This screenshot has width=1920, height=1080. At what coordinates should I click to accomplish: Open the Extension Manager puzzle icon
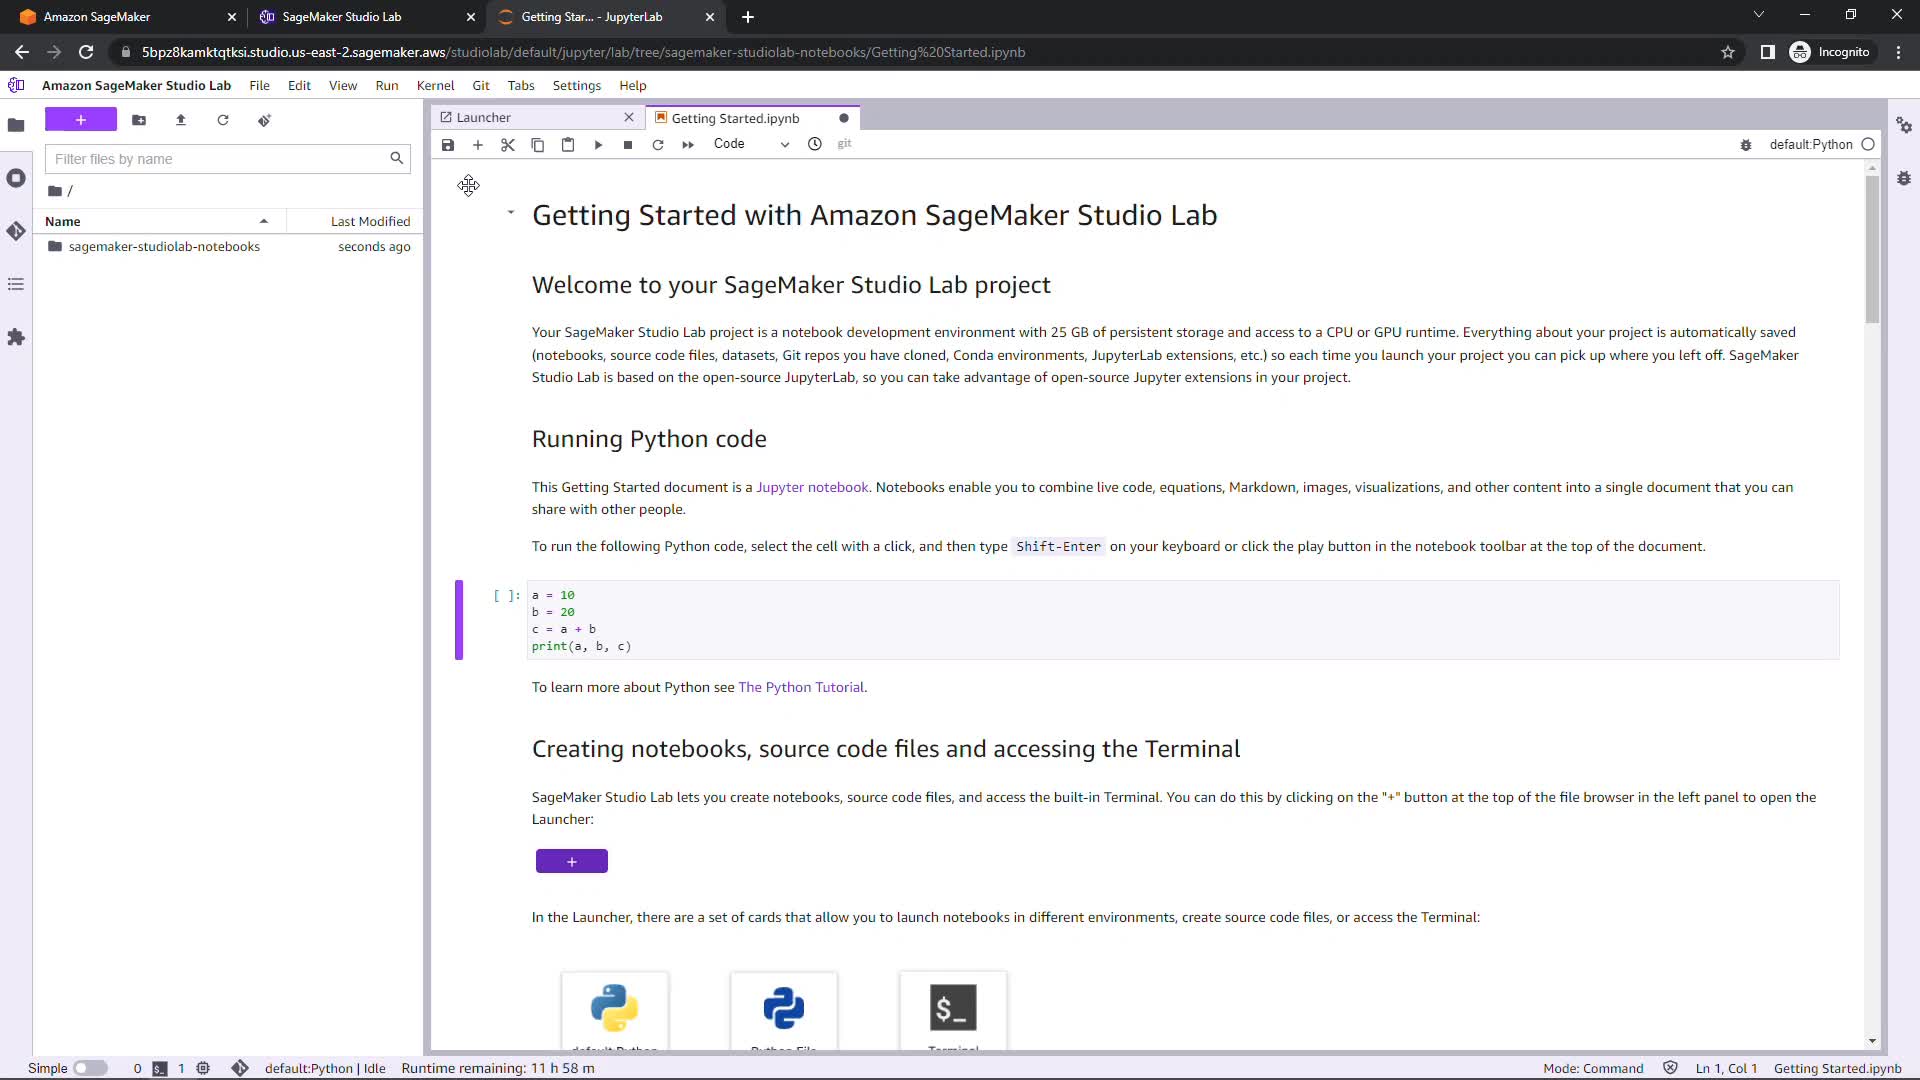[x=16, y=338]
